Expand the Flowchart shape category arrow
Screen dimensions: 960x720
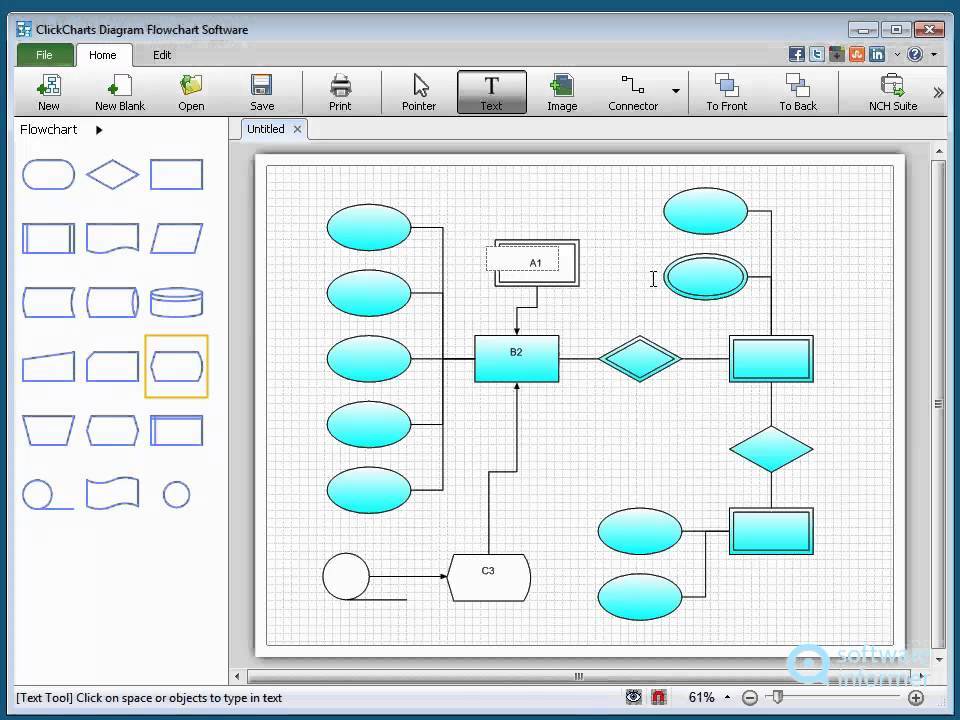[x=99, y=130]
